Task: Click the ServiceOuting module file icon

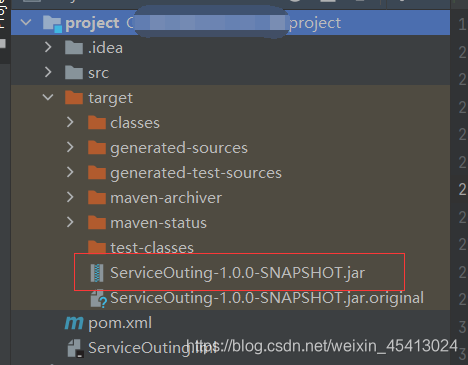Action: (76, 349)
